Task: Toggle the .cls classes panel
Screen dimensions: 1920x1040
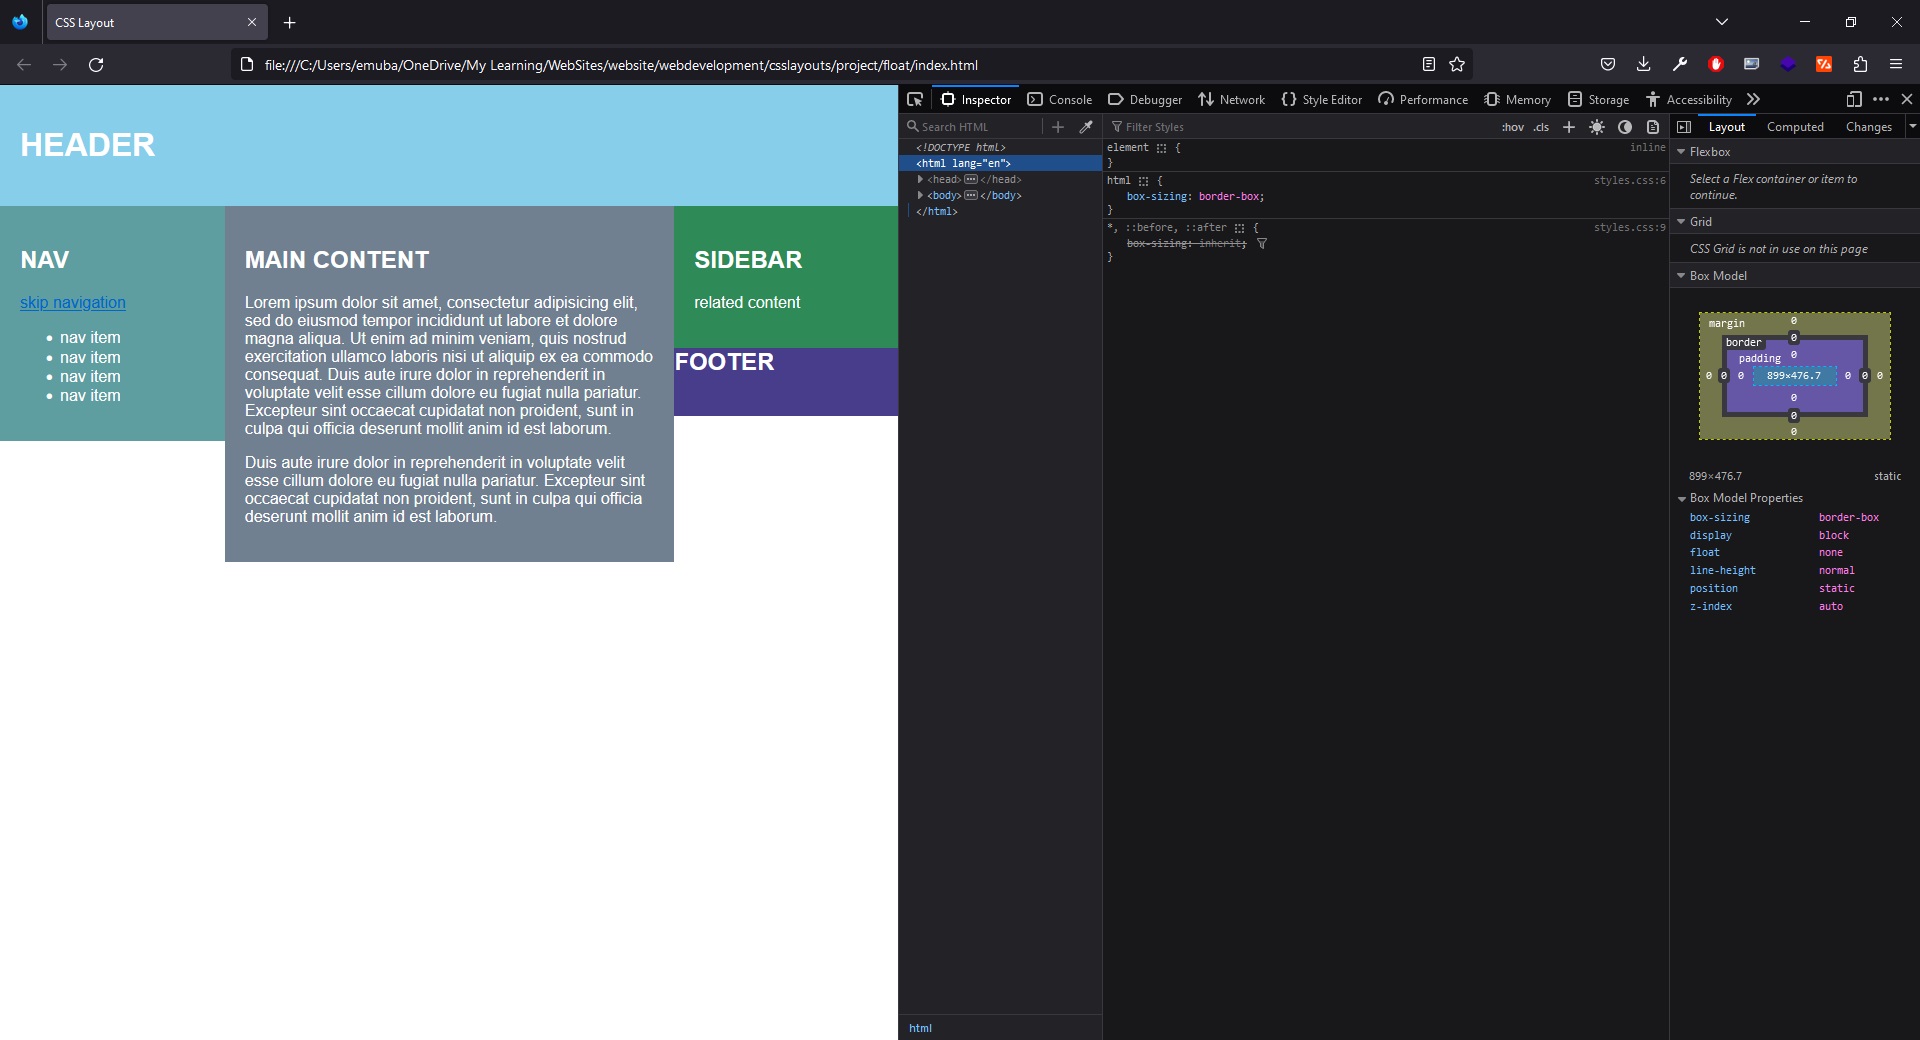Action: click(1541, 127)
